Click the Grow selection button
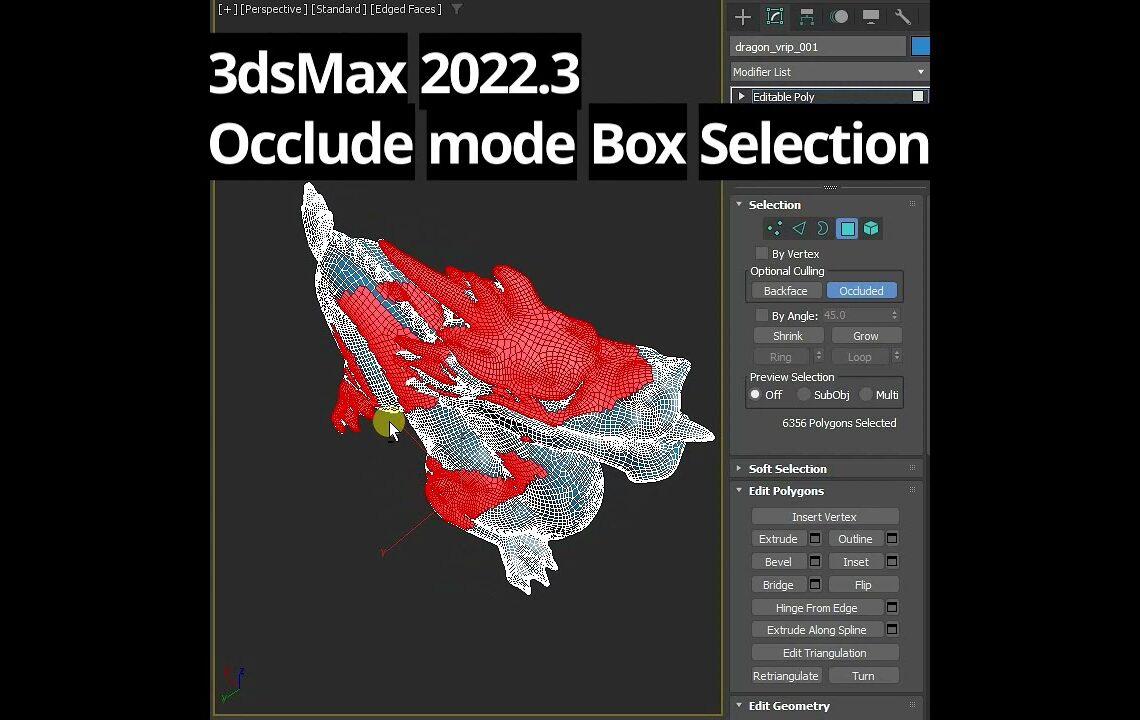Screen dimensions: 1140x720 coord(866,335)
